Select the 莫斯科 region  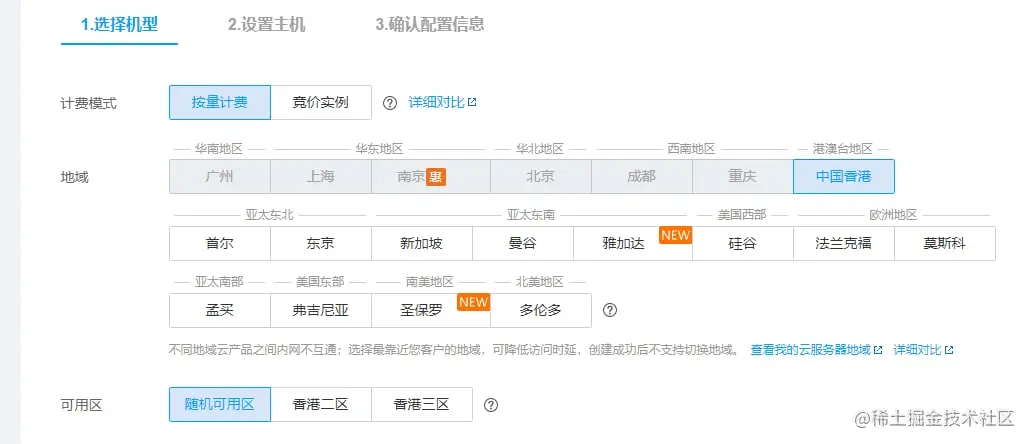pos(945,244)
